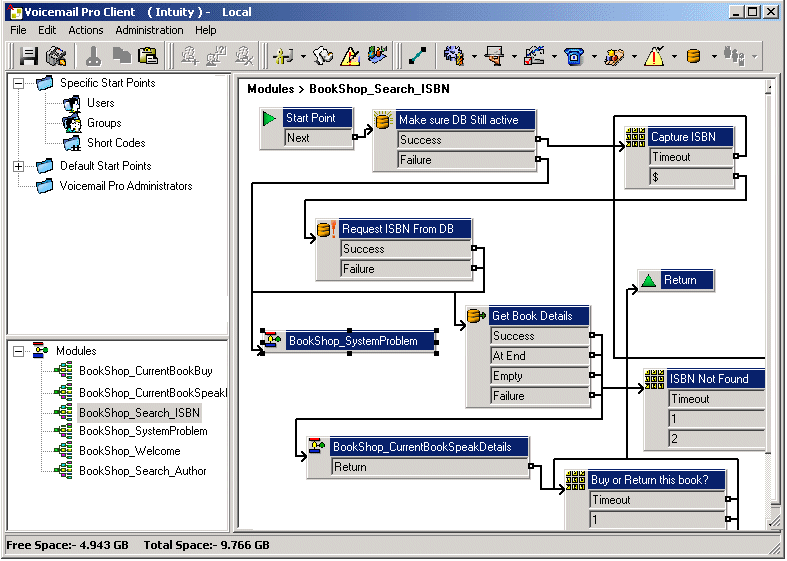The width and height of the screenshot is (787, 561).
Task: Open dropdown arrow beside telephone toolbar icon
Action: pos(594,56)
